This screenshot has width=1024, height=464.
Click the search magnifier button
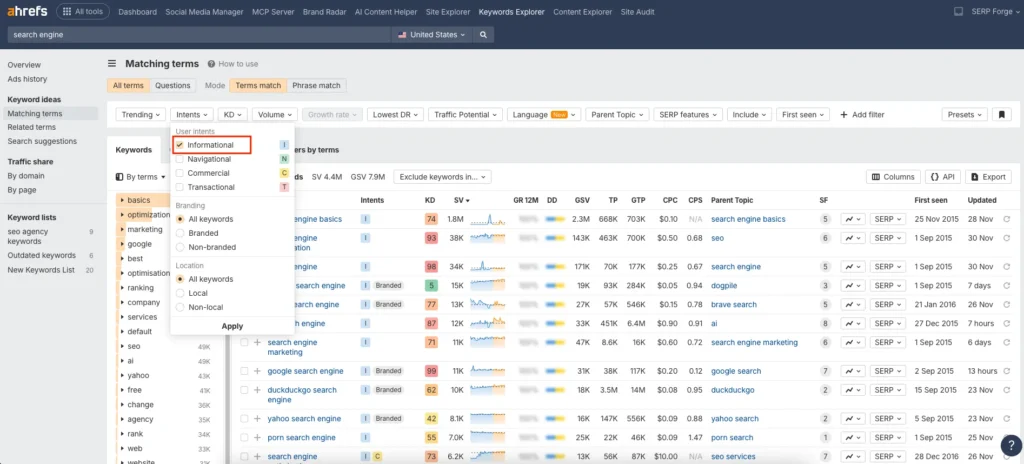(483, 35)
